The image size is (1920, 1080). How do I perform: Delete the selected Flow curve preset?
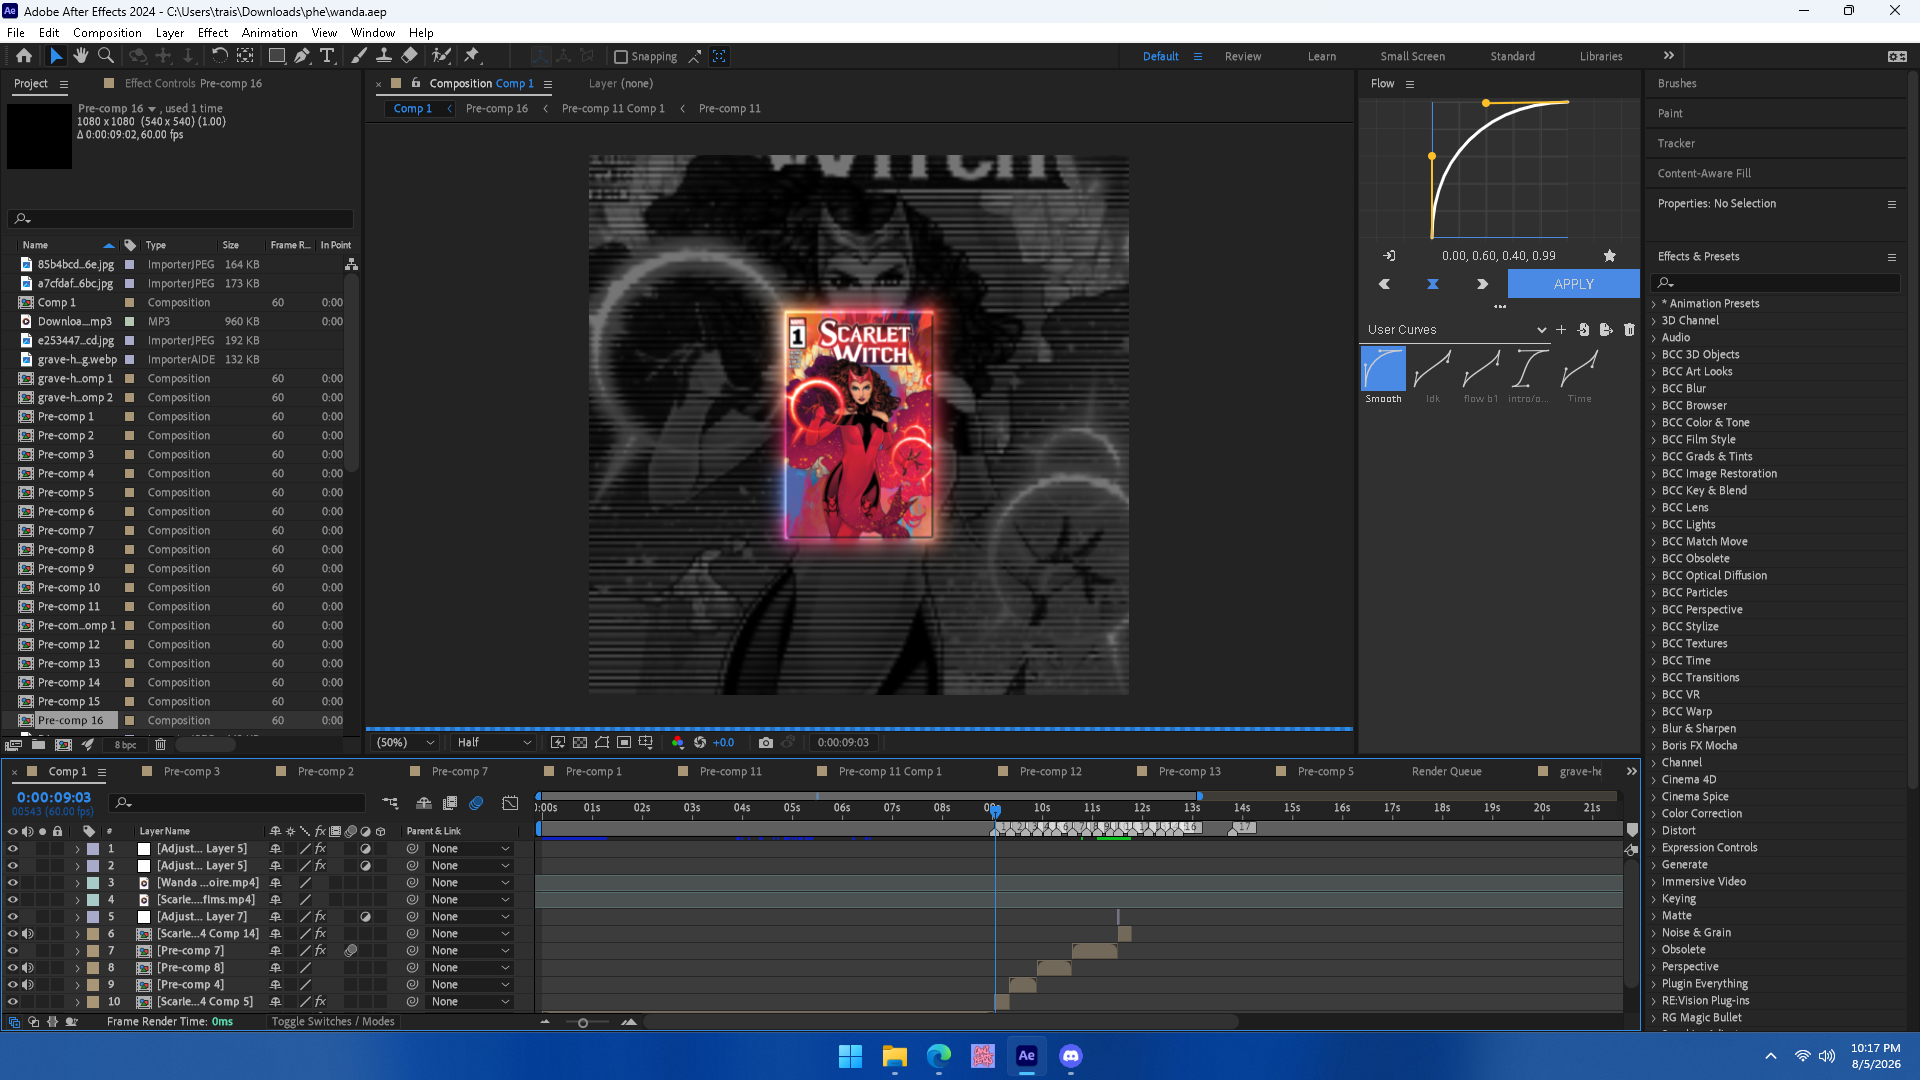pos(1629,330)
